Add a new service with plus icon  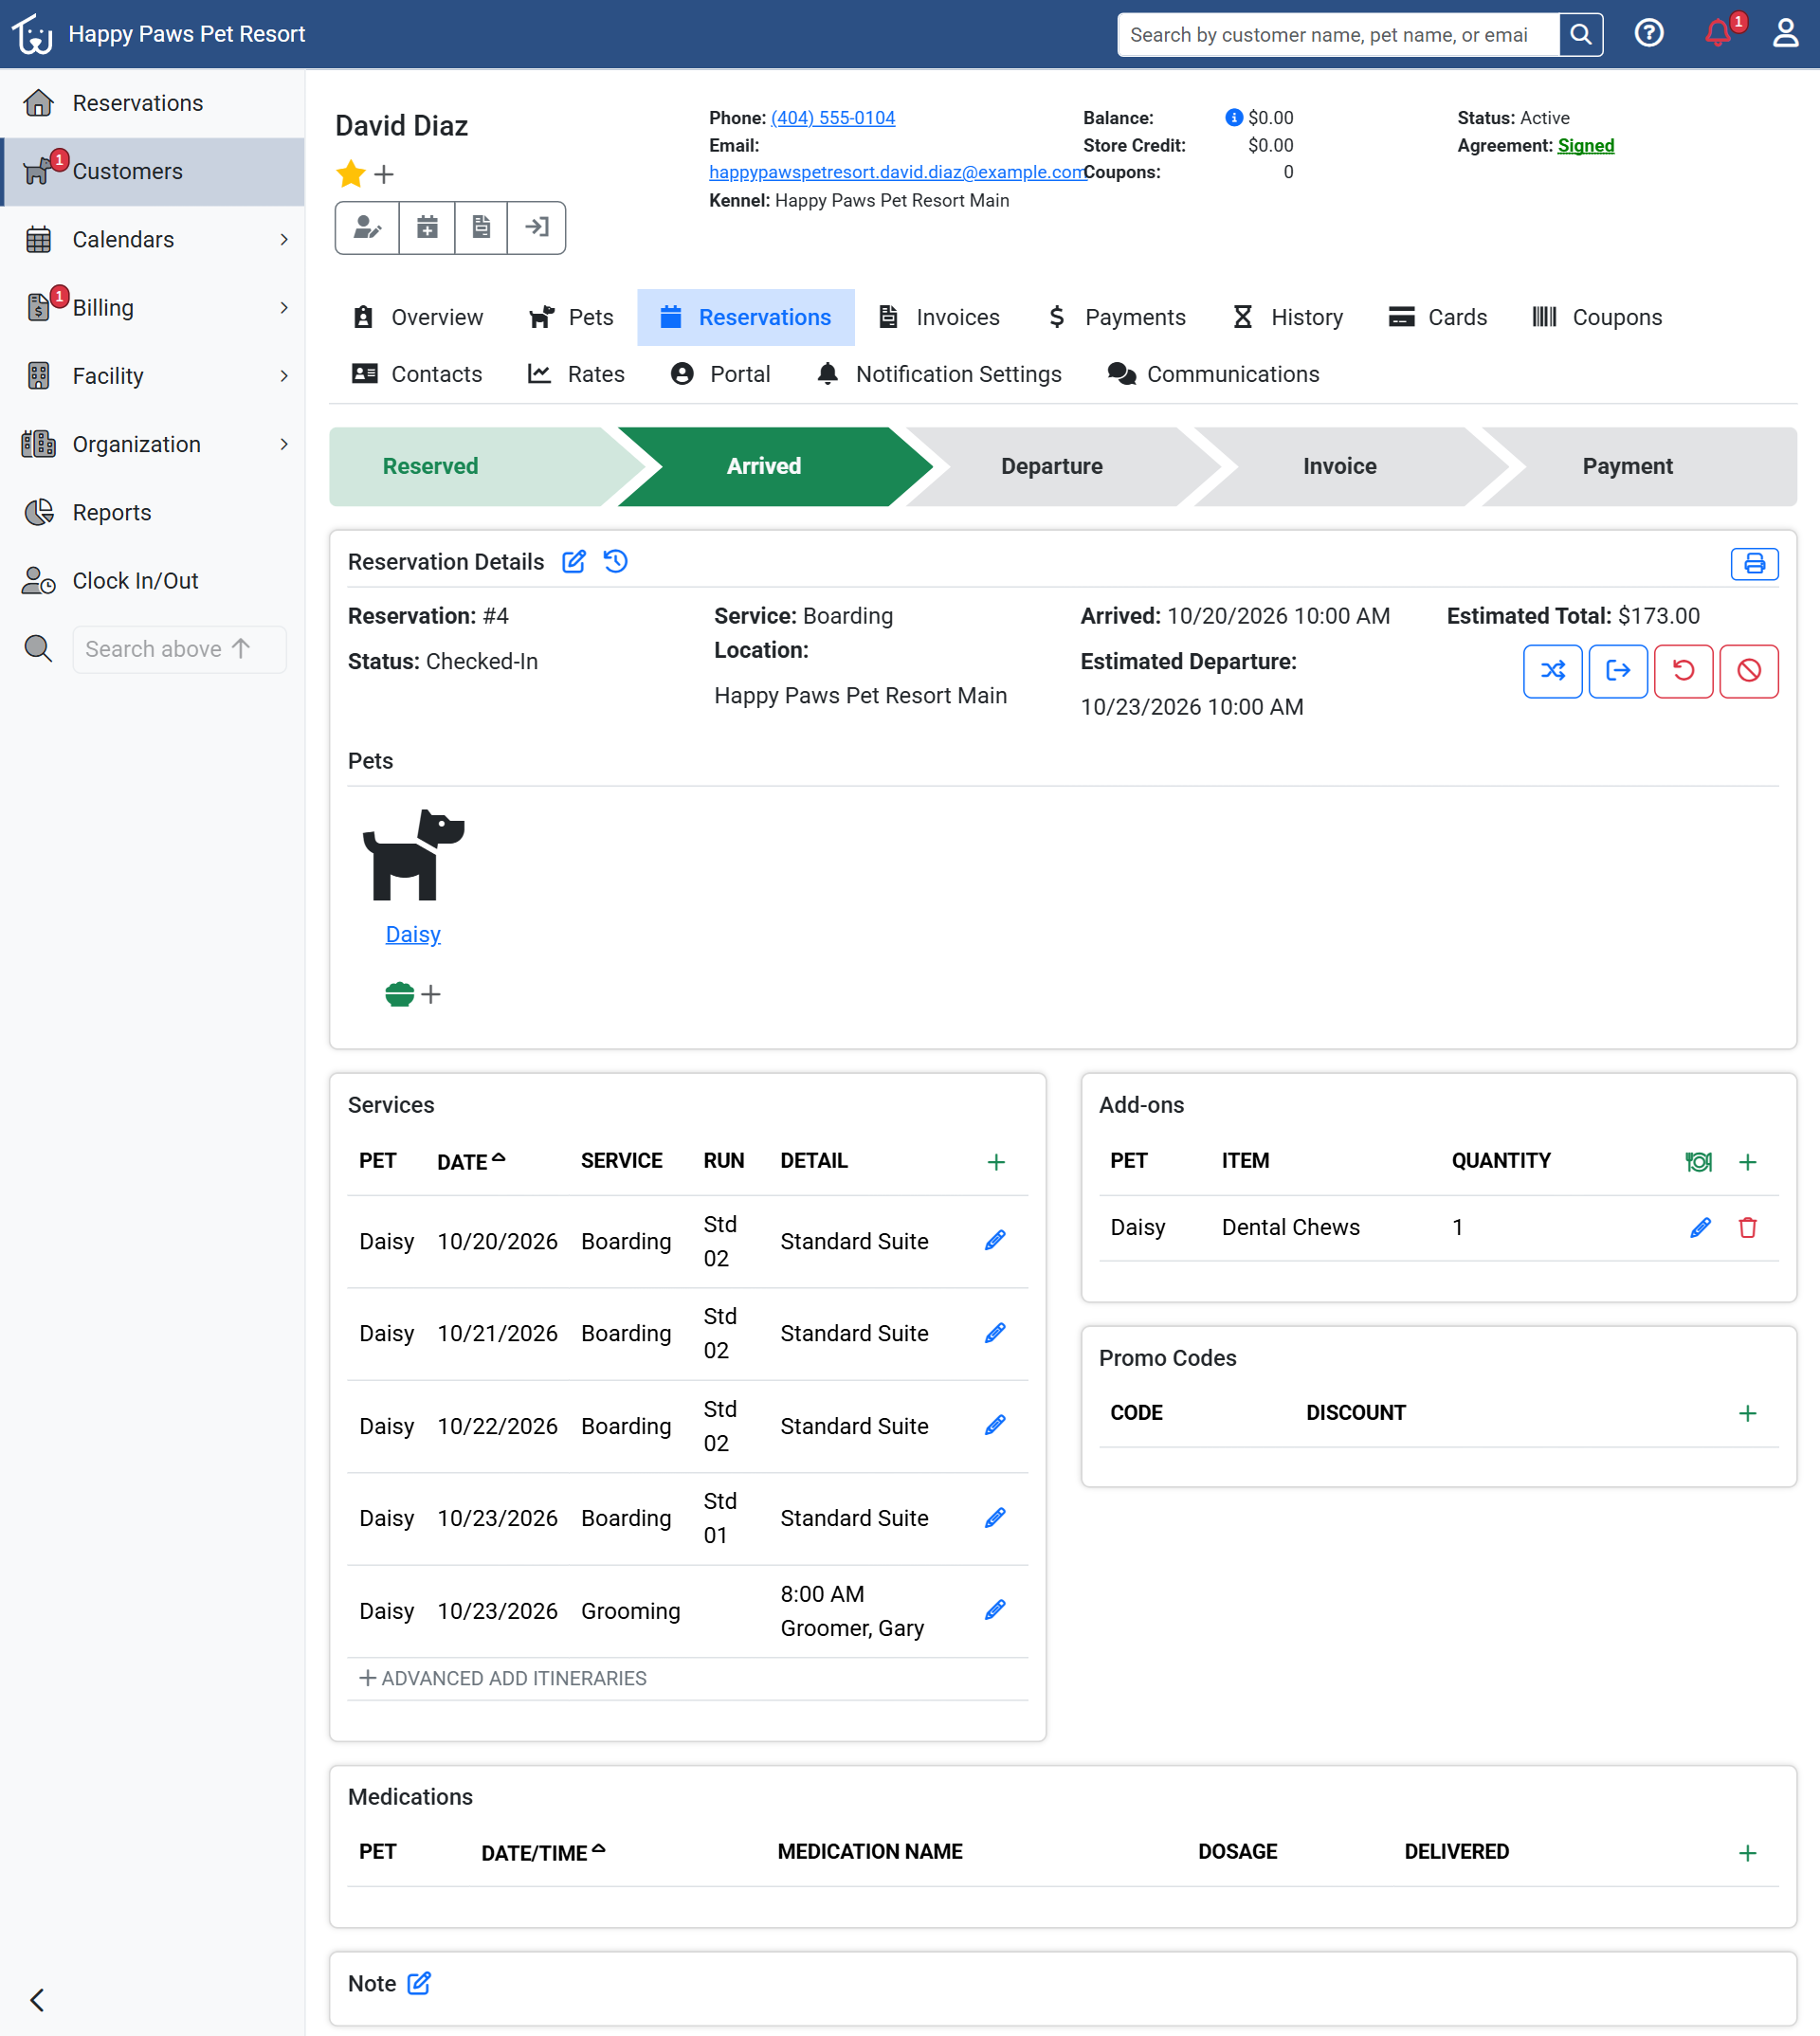point(996,1162)
